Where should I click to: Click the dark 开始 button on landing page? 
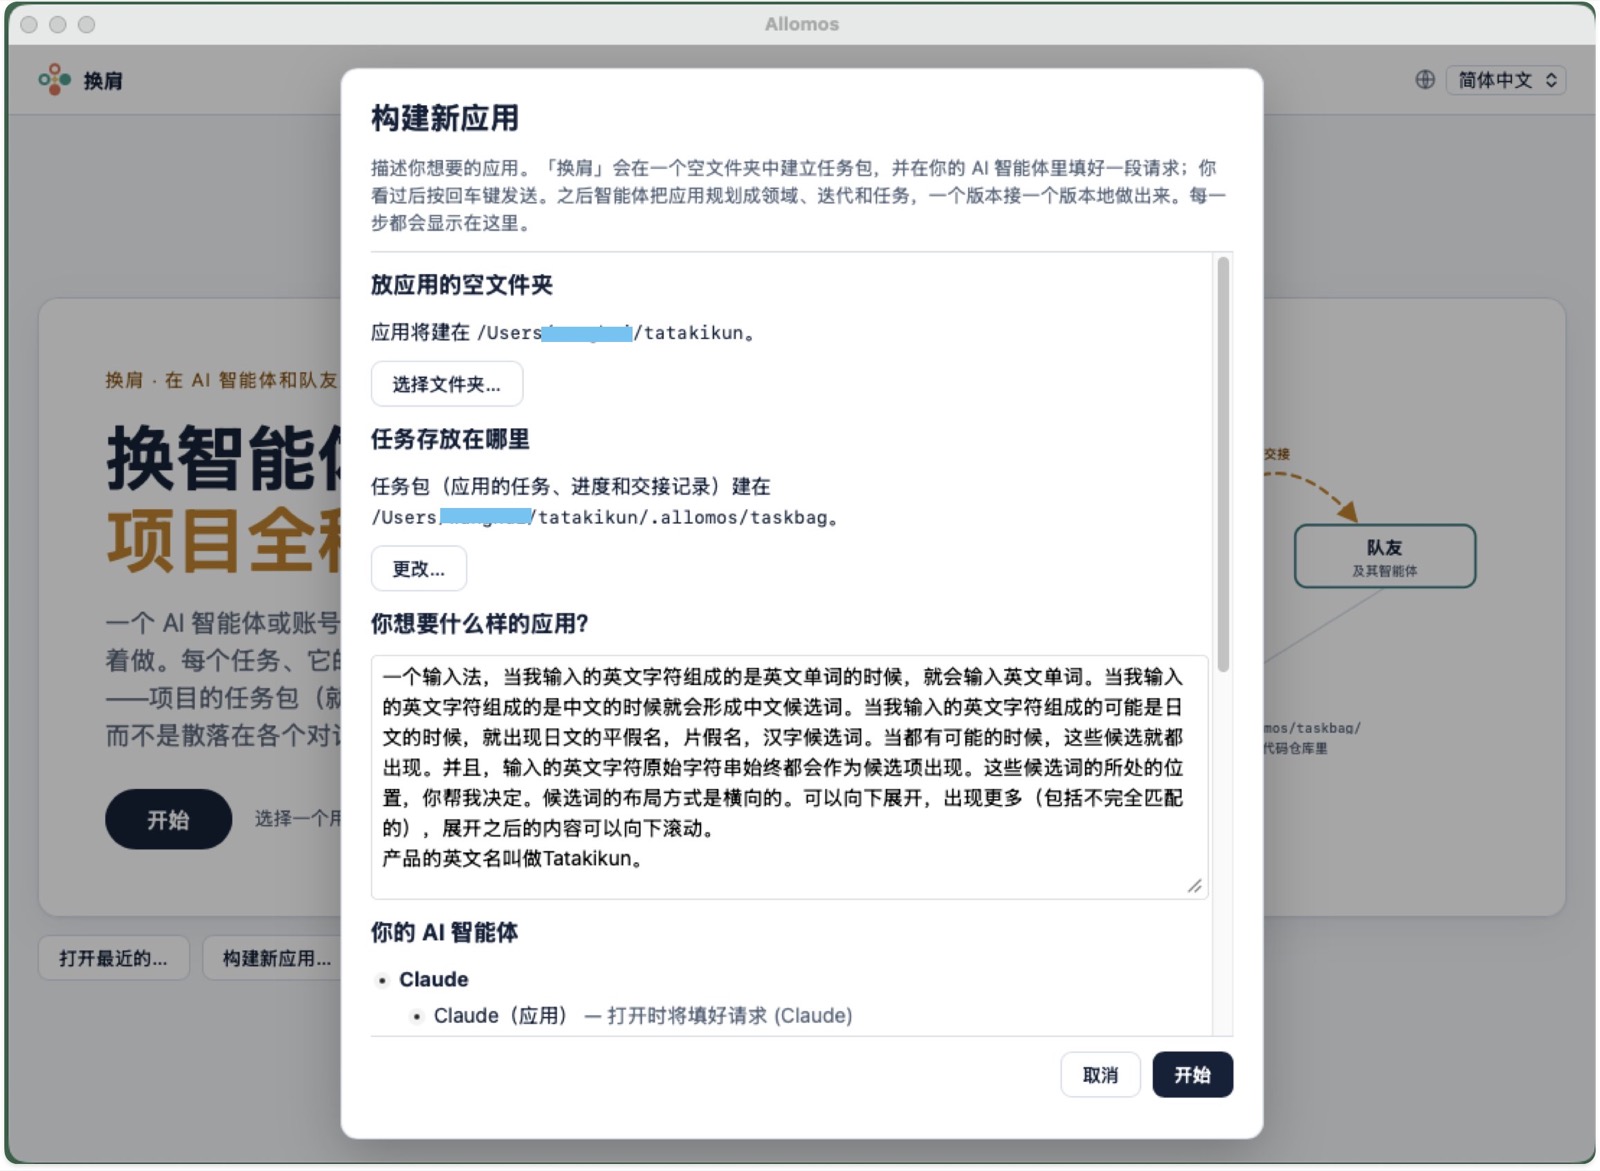tap(168, 819)
